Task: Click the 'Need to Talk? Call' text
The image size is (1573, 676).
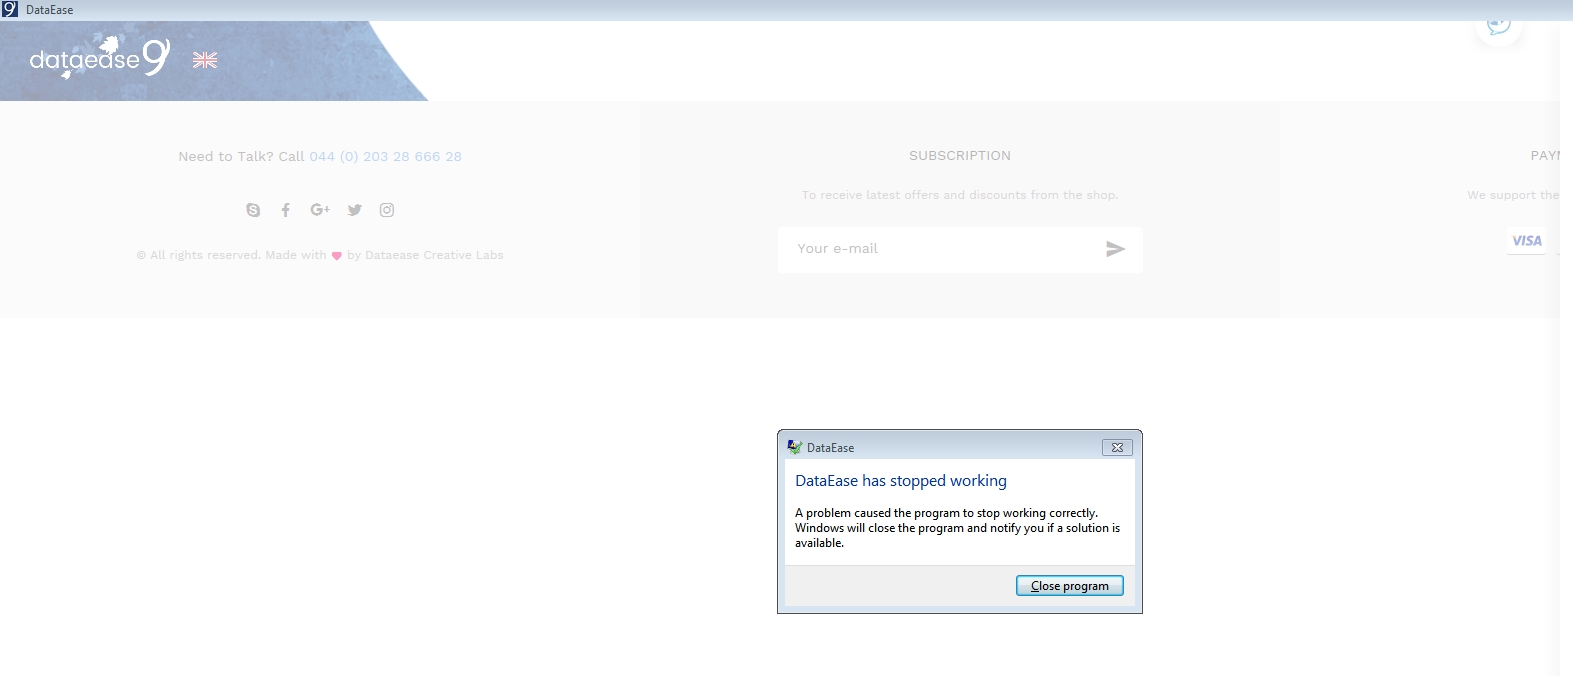Action: pyautogui.click(x=241, y=157)
